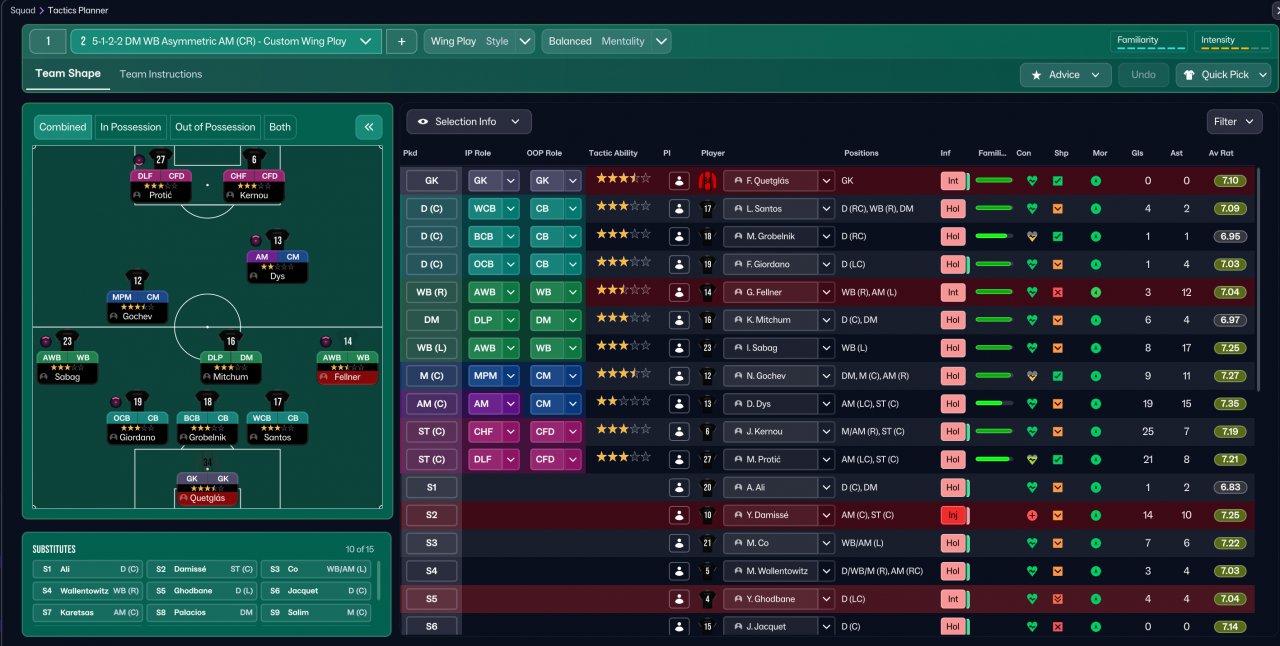Select Fellner number 14 shirt on pitch
This screenshot has width=1280, height=646.
[347, 341]
